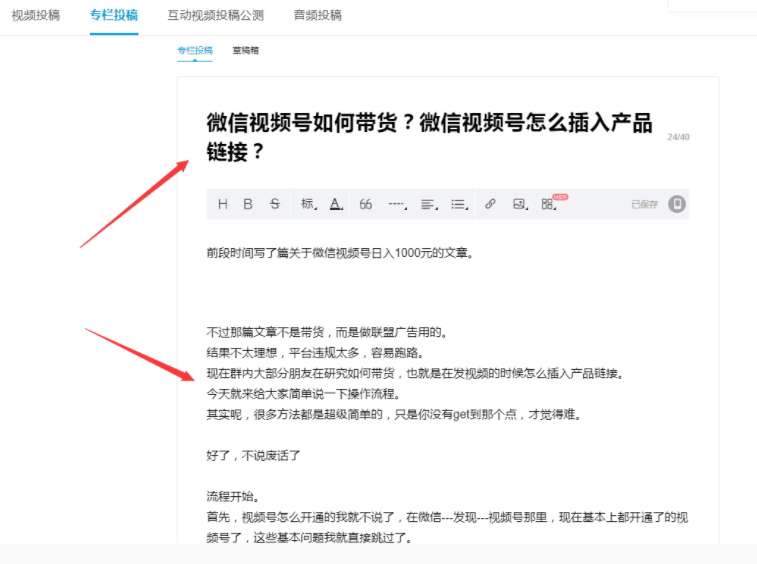Click paragraph starting 首先，视频号怎么开通
757x564 pixels.
point(448,527)
